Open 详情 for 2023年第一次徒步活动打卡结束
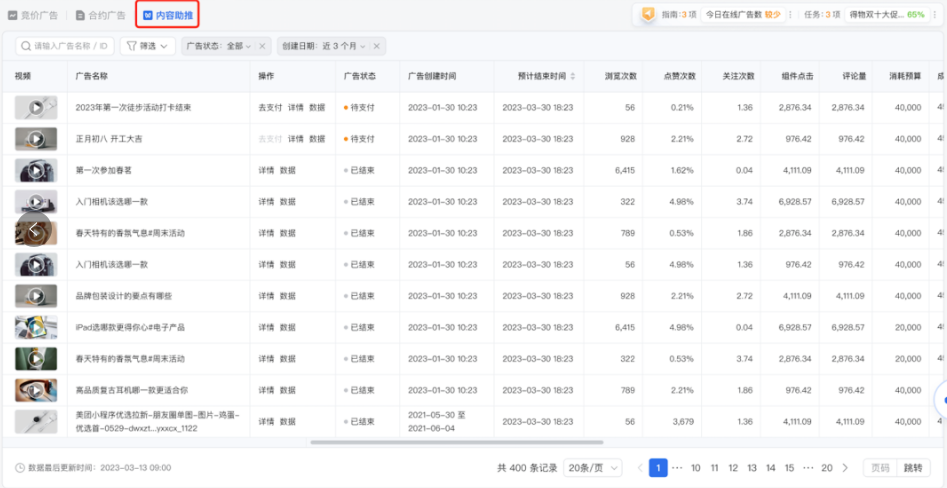This screenshot has width=947, height=488. pos(295,108)
